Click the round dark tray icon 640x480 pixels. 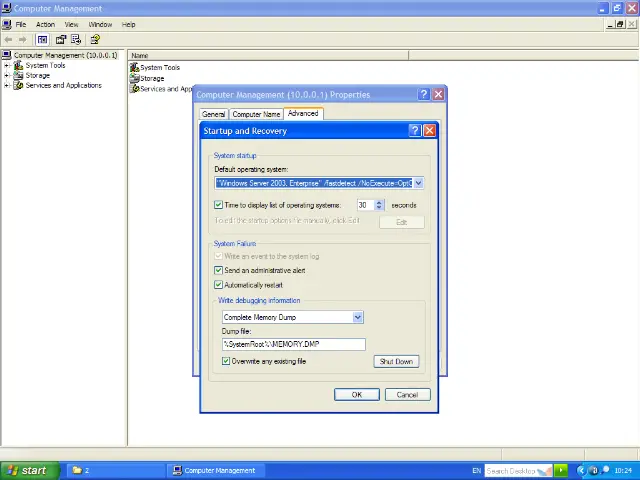pos(594,470)
